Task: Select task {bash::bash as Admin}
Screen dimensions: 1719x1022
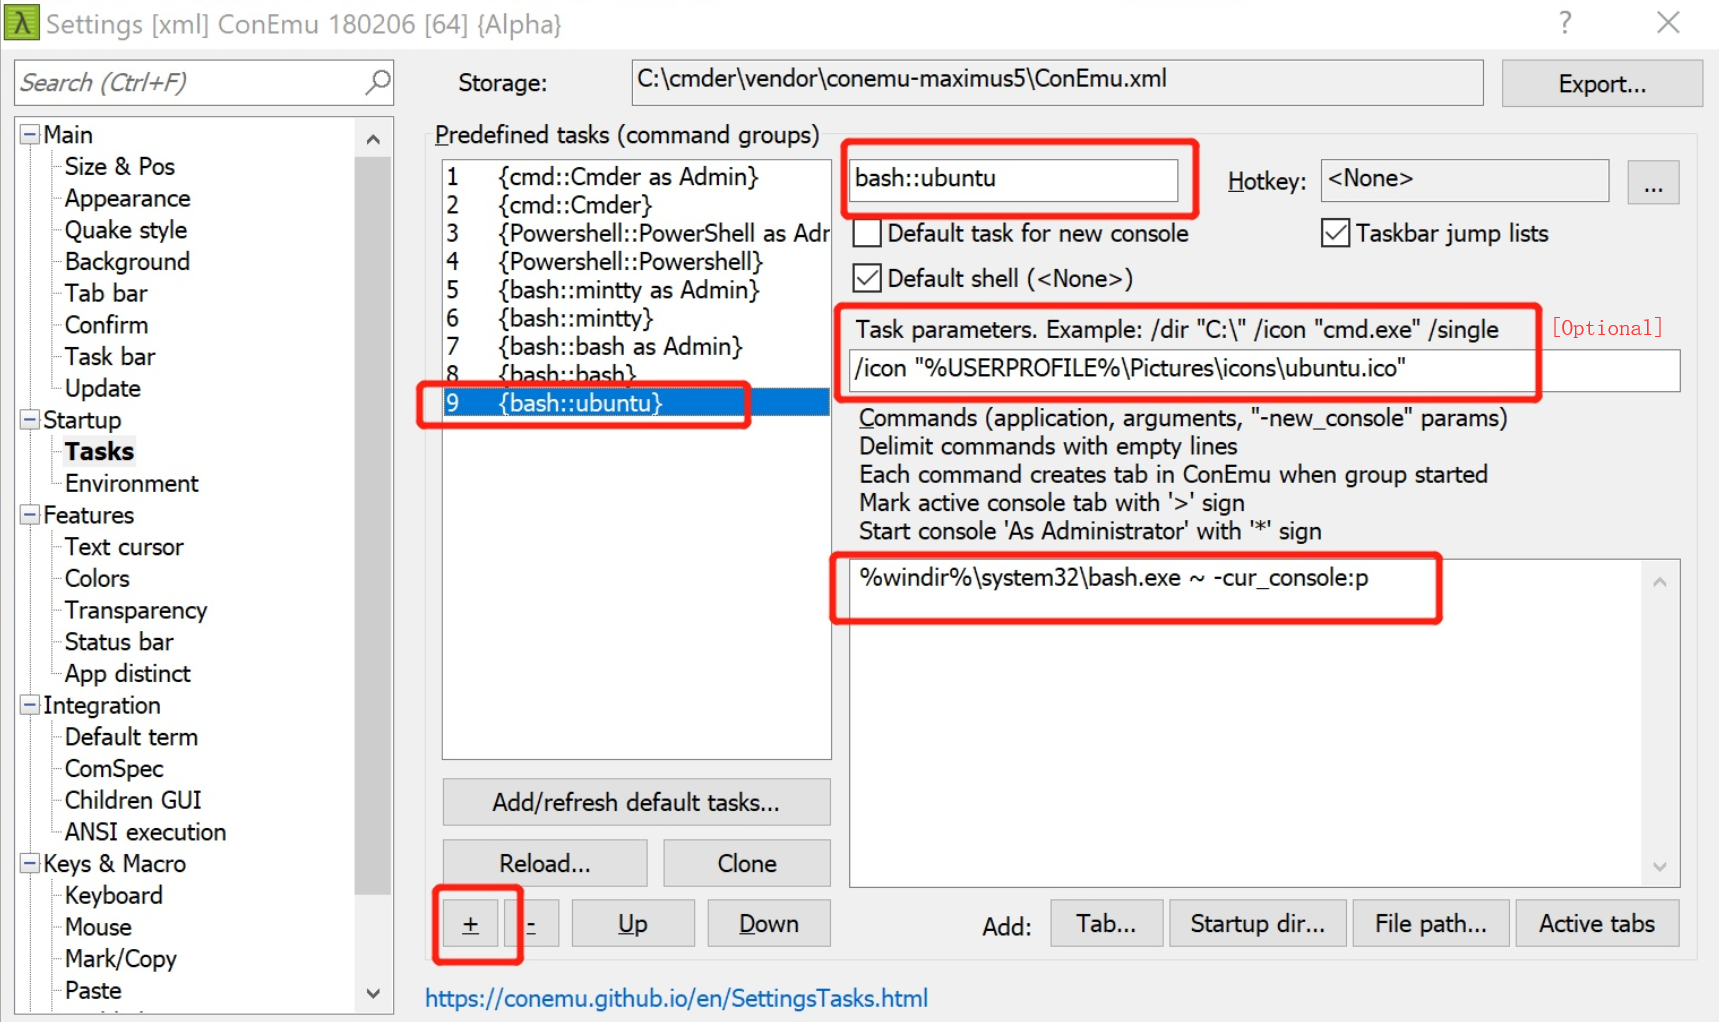Action: 636,347
